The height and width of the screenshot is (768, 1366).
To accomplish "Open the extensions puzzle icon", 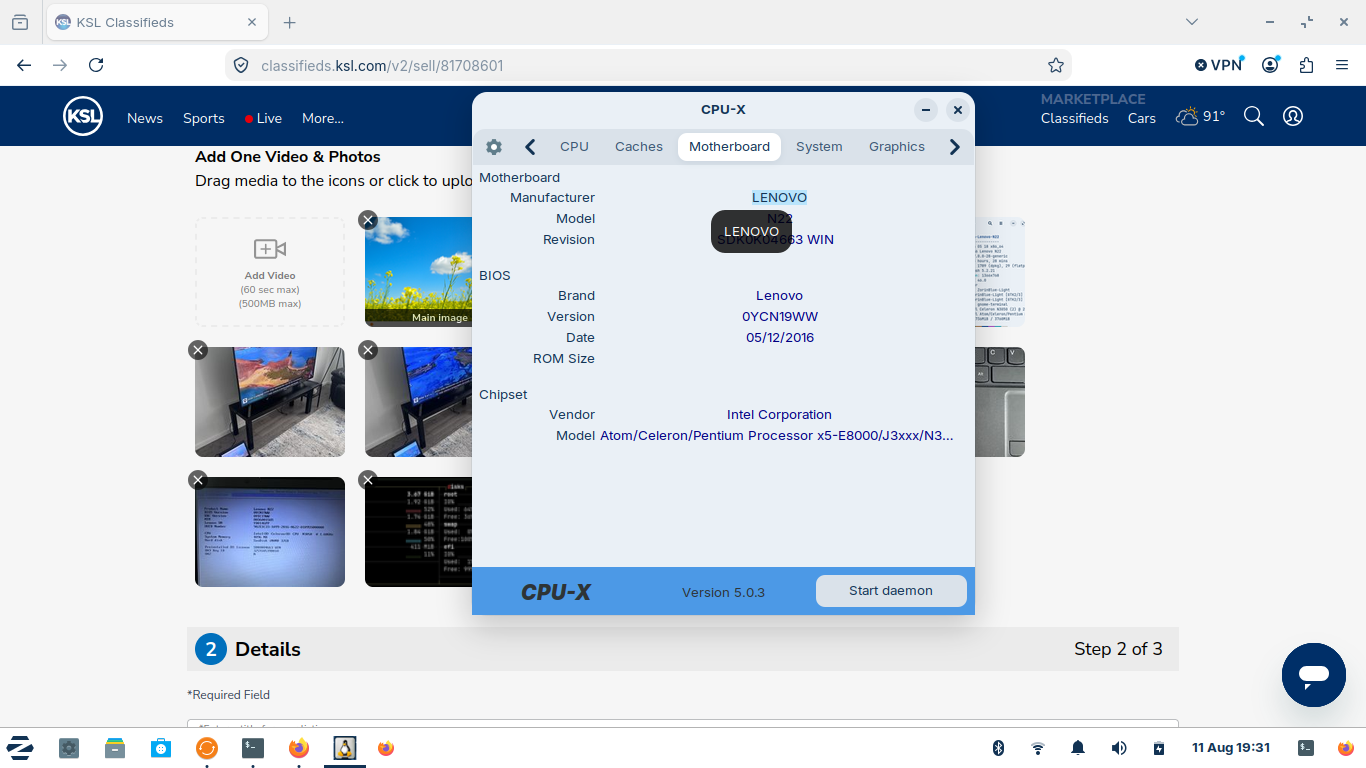I will tap(1306, 65).
